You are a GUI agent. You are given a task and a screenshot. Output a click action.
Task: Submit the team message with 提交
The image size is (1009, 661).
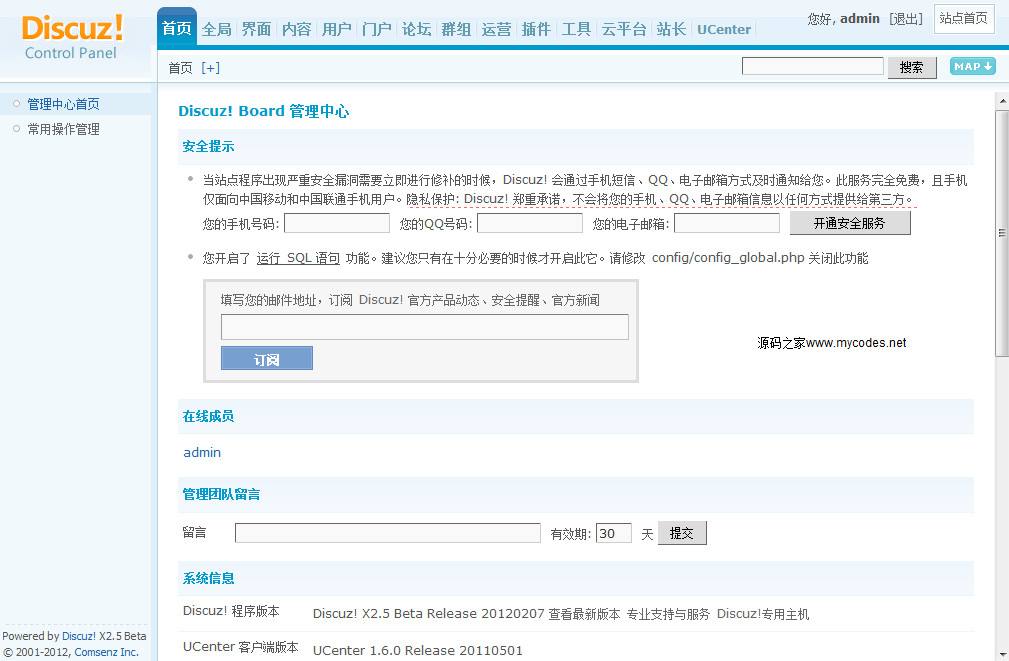click(682, 532)
